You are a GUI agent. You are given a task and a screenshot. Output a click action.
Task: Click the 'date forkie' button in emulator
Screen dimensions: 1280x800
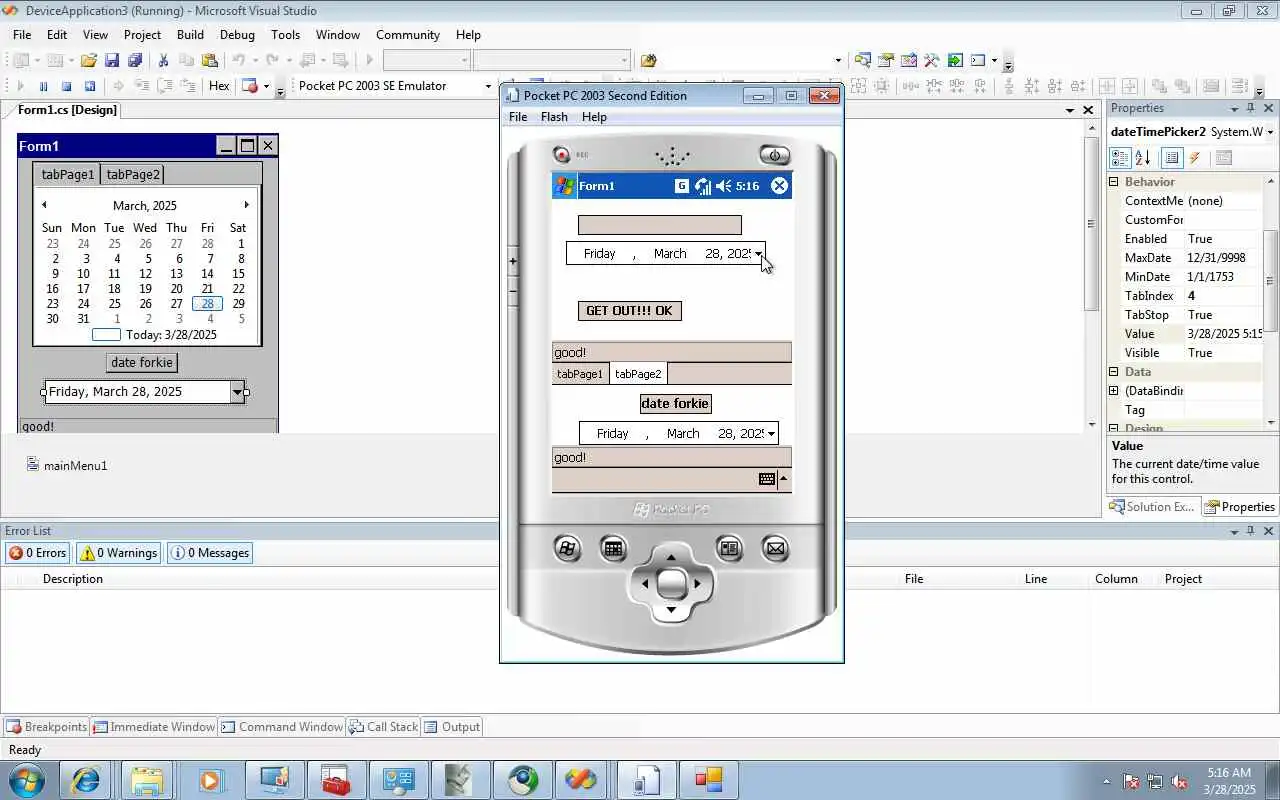675,404
